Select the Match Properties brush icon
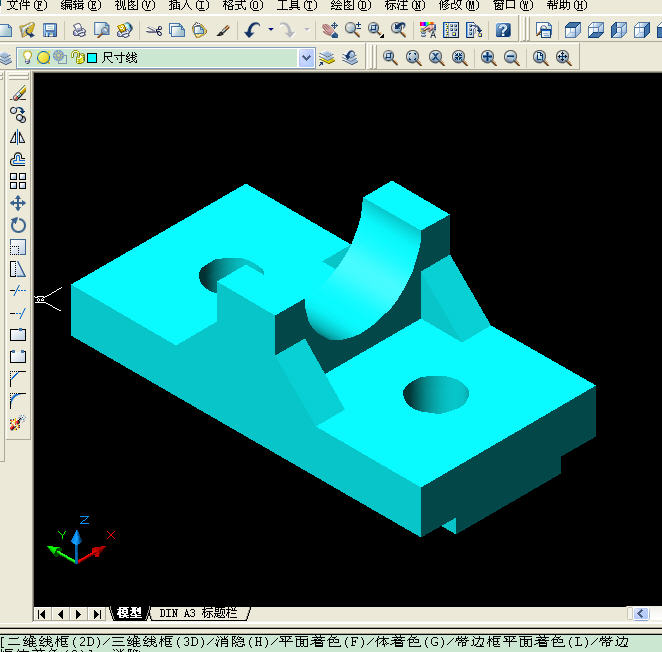The height and width of the screenshot is (652, 662). 222,30
